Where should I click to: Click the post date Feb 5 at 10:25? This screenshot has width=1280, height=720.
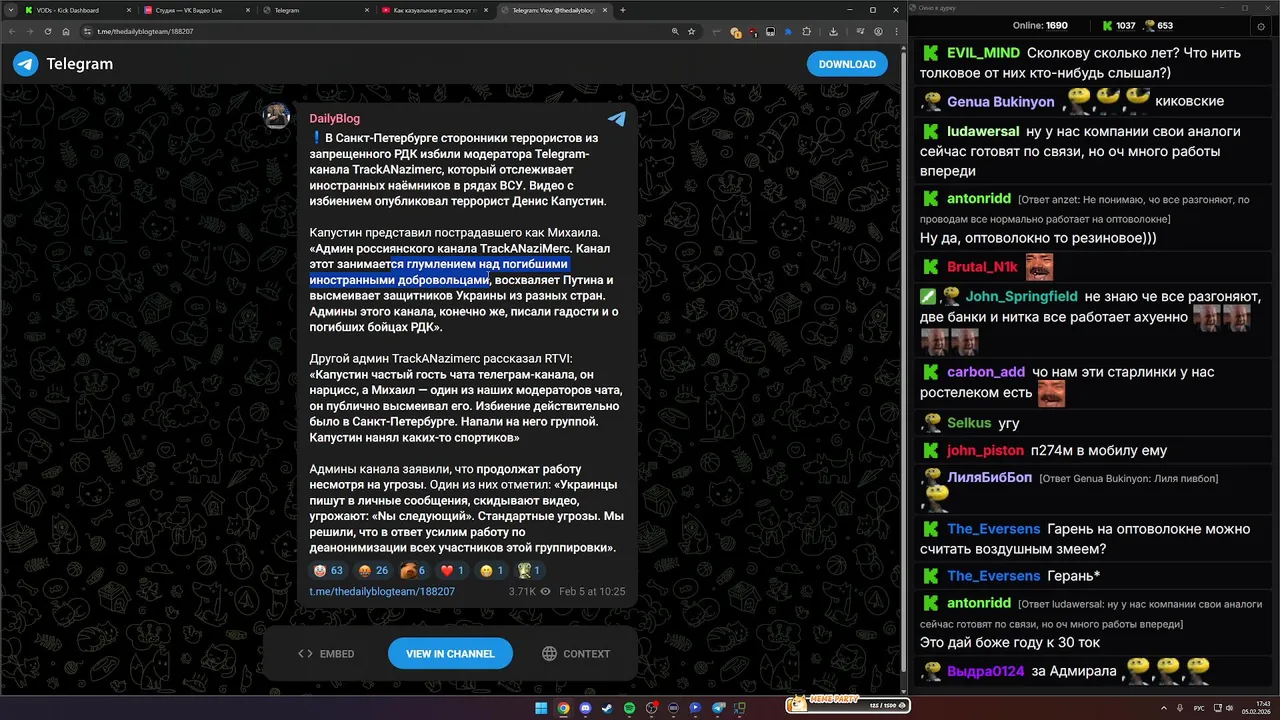coord(592,592)
